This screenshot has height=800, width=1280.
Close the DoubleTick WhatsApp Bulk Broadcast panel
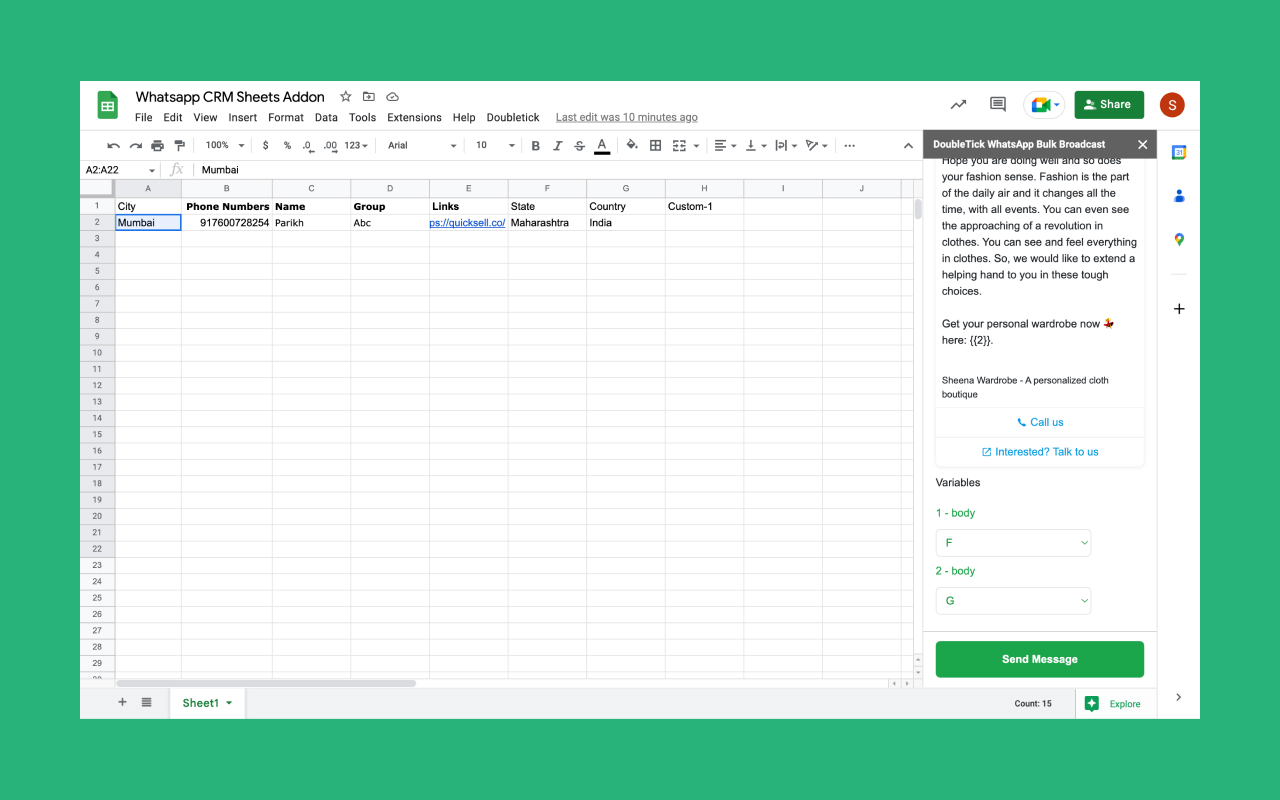[x=1142, y=145]
